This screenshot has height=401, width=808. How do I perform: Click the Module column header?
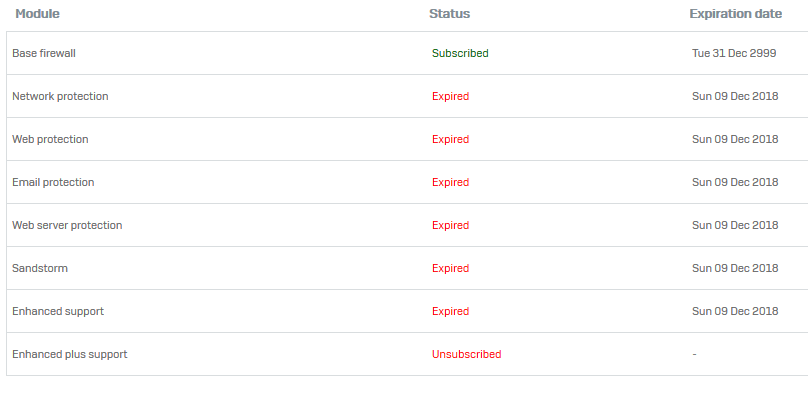[38, 14]
